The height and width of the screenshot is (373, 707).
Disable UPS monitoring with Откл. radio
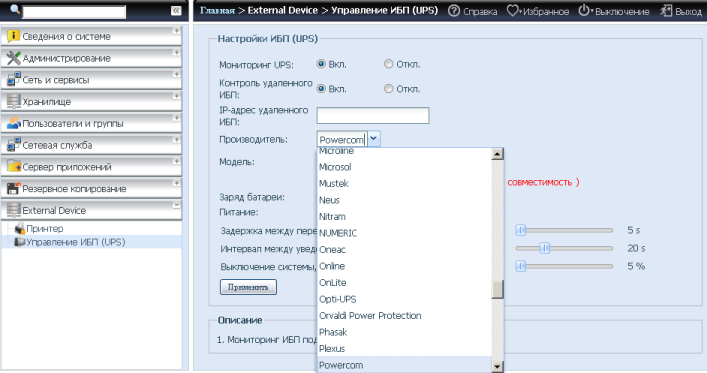click(389, 64)
